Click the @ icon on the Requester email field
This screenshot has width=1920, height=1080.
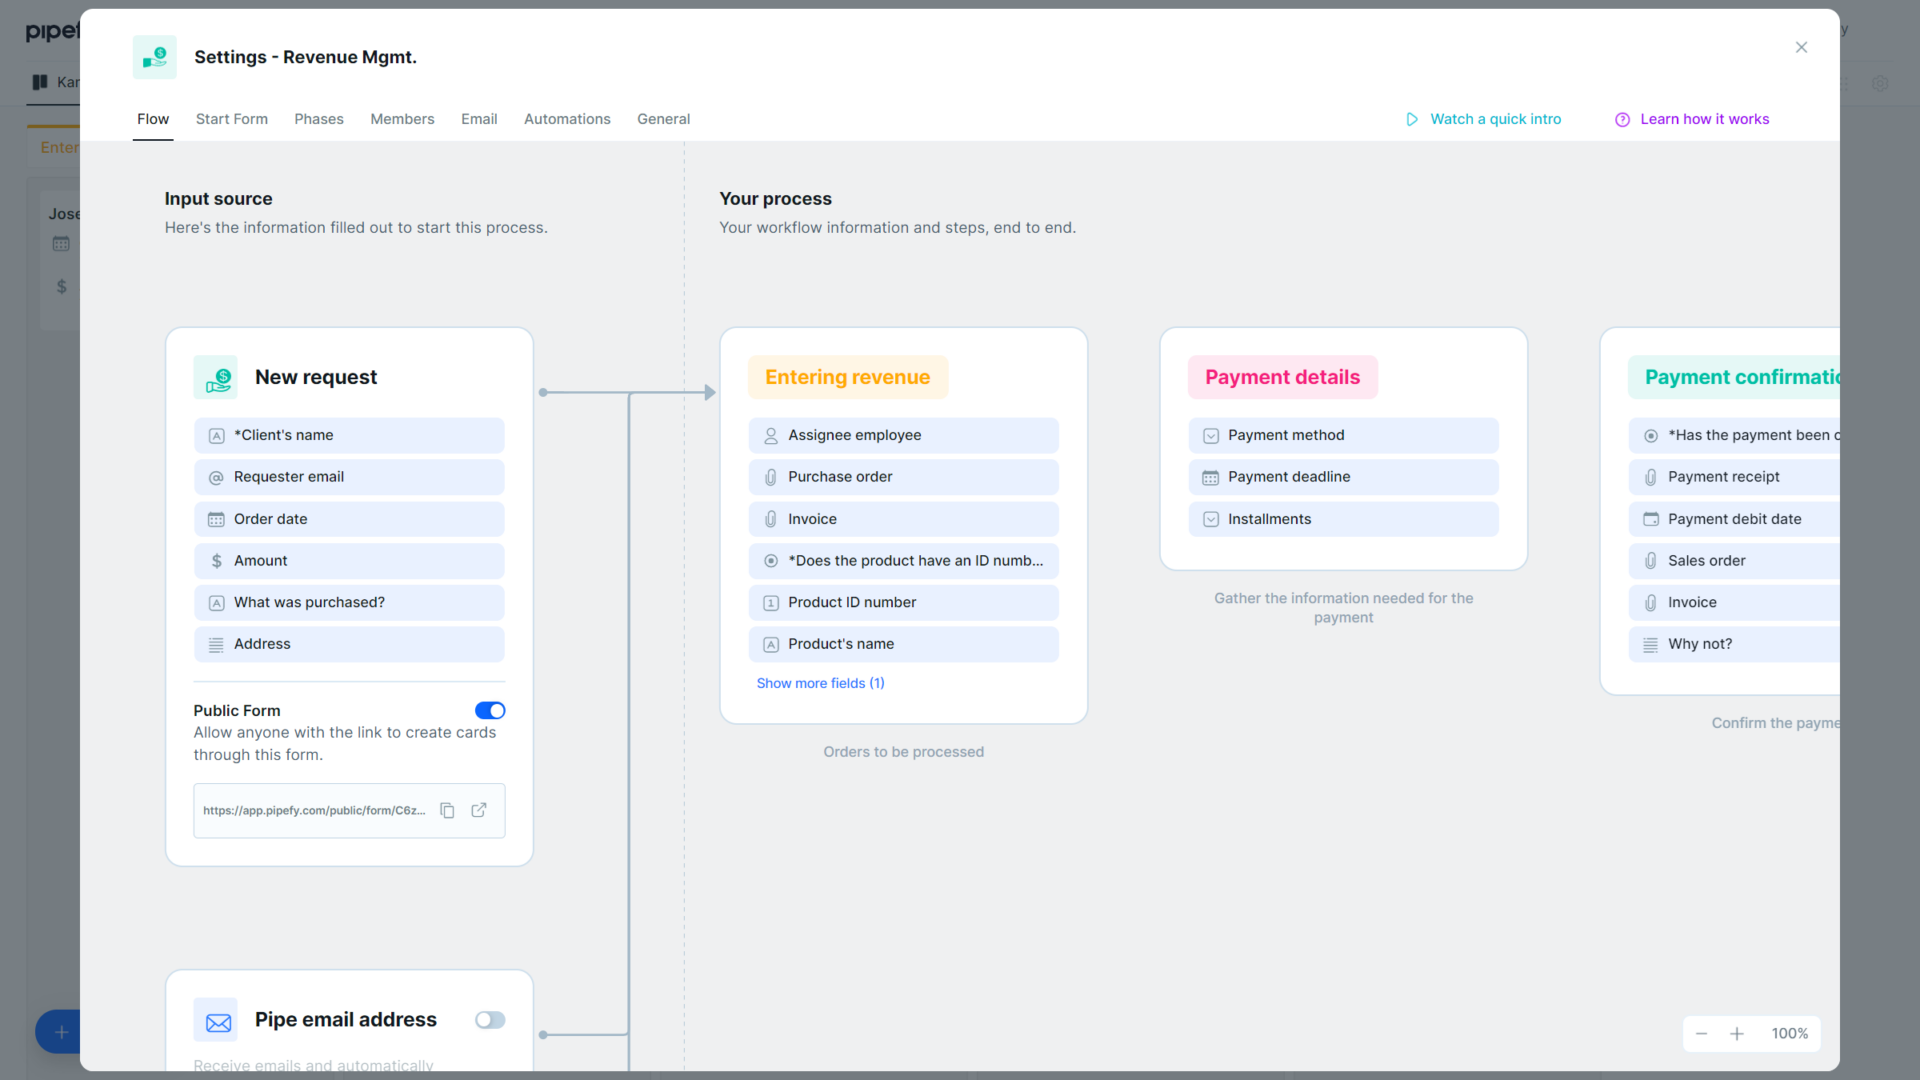click(x=216, y=477)
